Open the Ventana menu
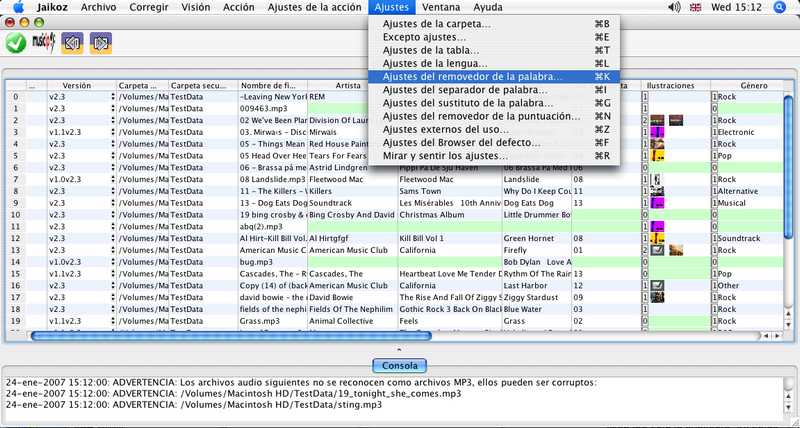The height and width of the screenshot is (428, 800). point(441,7)
